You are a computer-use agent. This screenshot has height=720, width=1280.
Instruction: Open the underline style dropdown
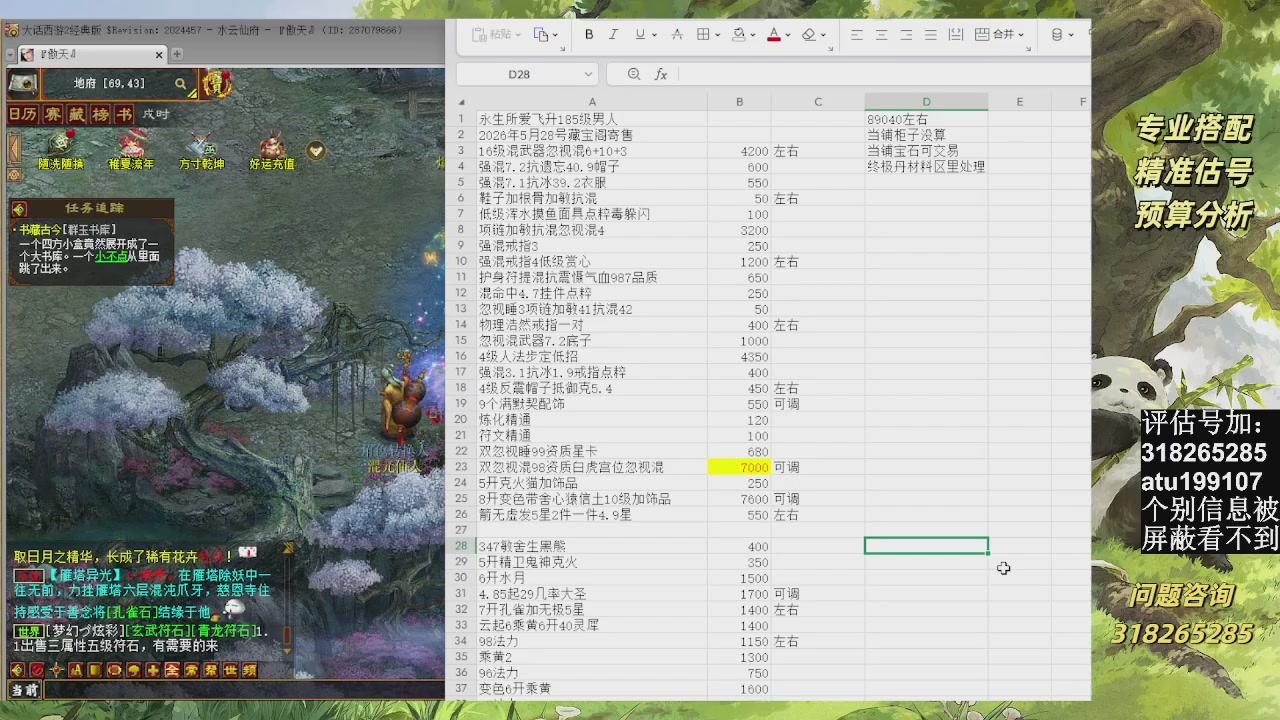[654, 35]
